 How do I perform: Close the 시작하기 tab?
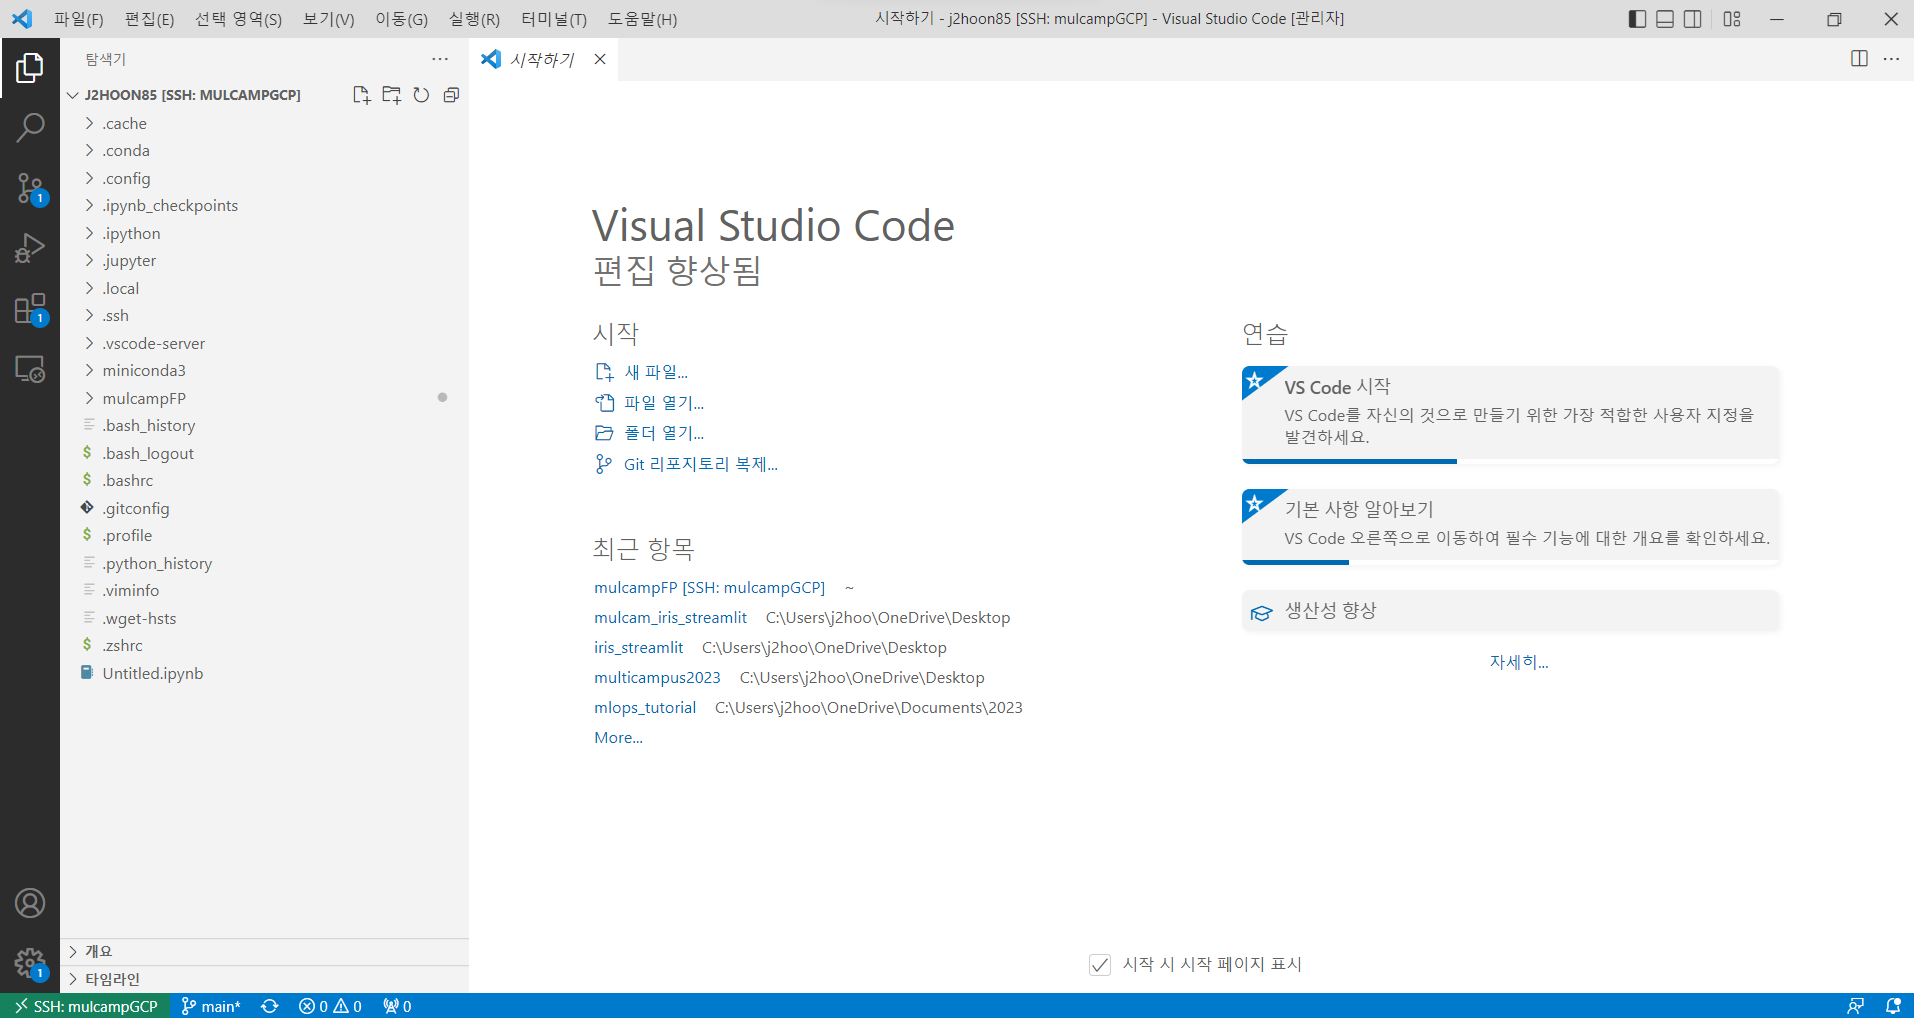tap(600, 59)
